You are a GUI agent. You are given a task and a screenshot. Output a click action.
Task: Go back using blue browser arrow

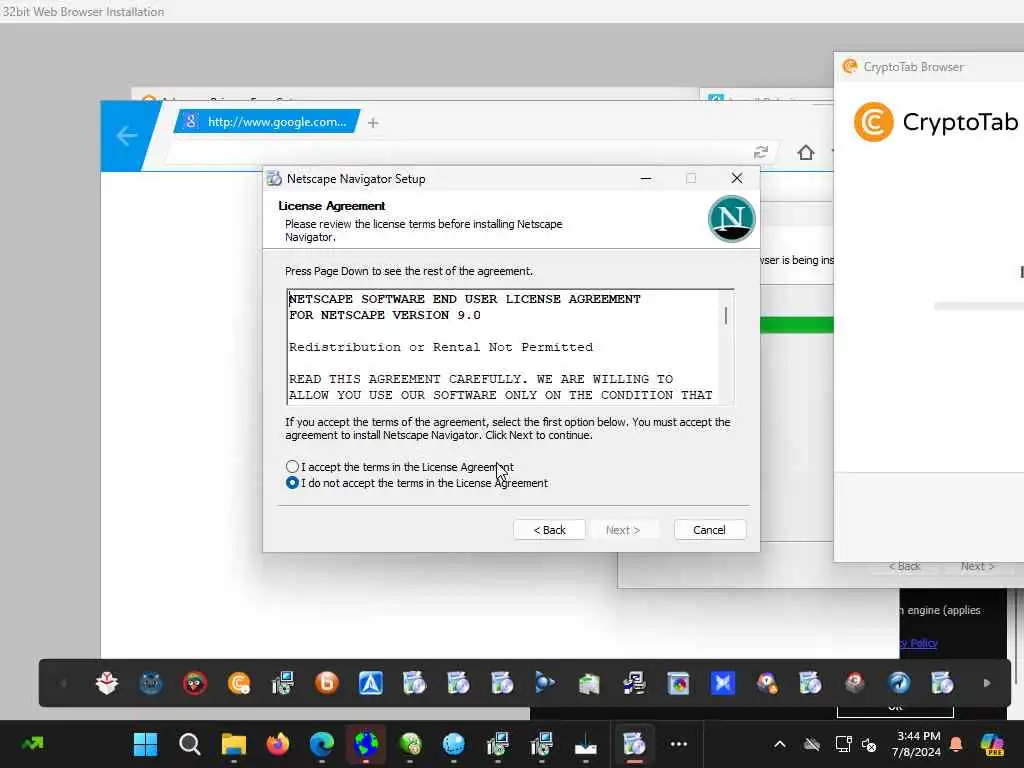126,136
